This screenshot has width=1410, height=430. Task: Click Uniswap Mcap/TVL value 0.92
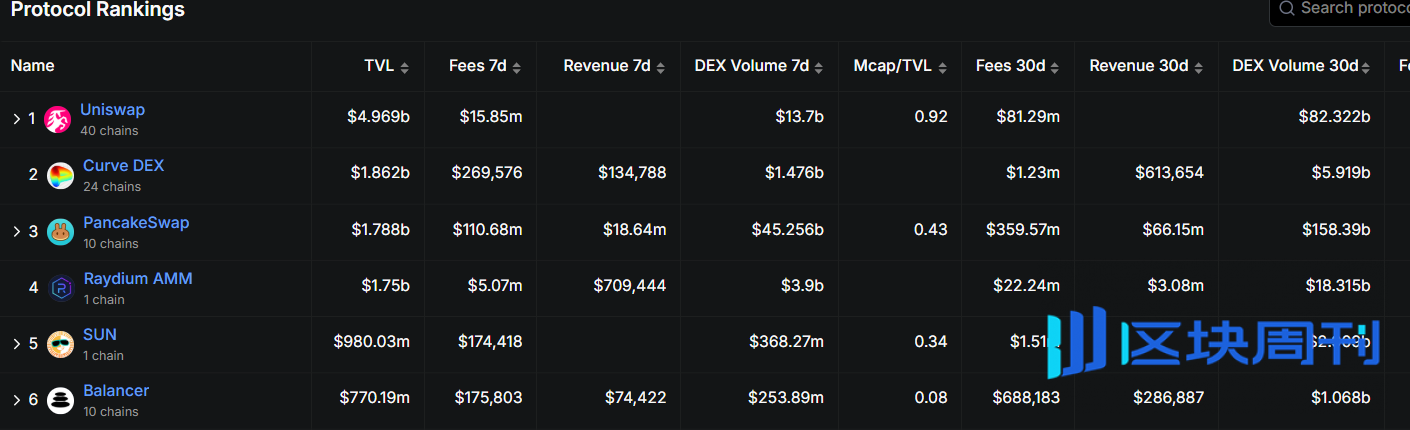tap(931, 117)
